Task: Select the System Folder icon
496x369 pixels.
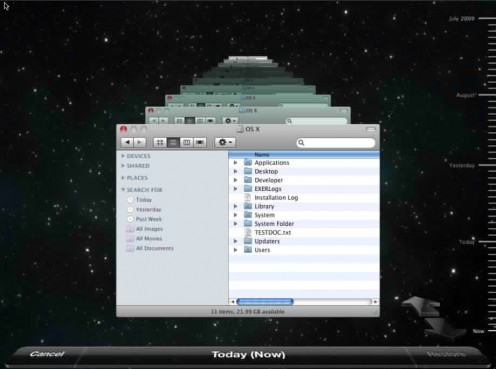Action: (248, 223)
